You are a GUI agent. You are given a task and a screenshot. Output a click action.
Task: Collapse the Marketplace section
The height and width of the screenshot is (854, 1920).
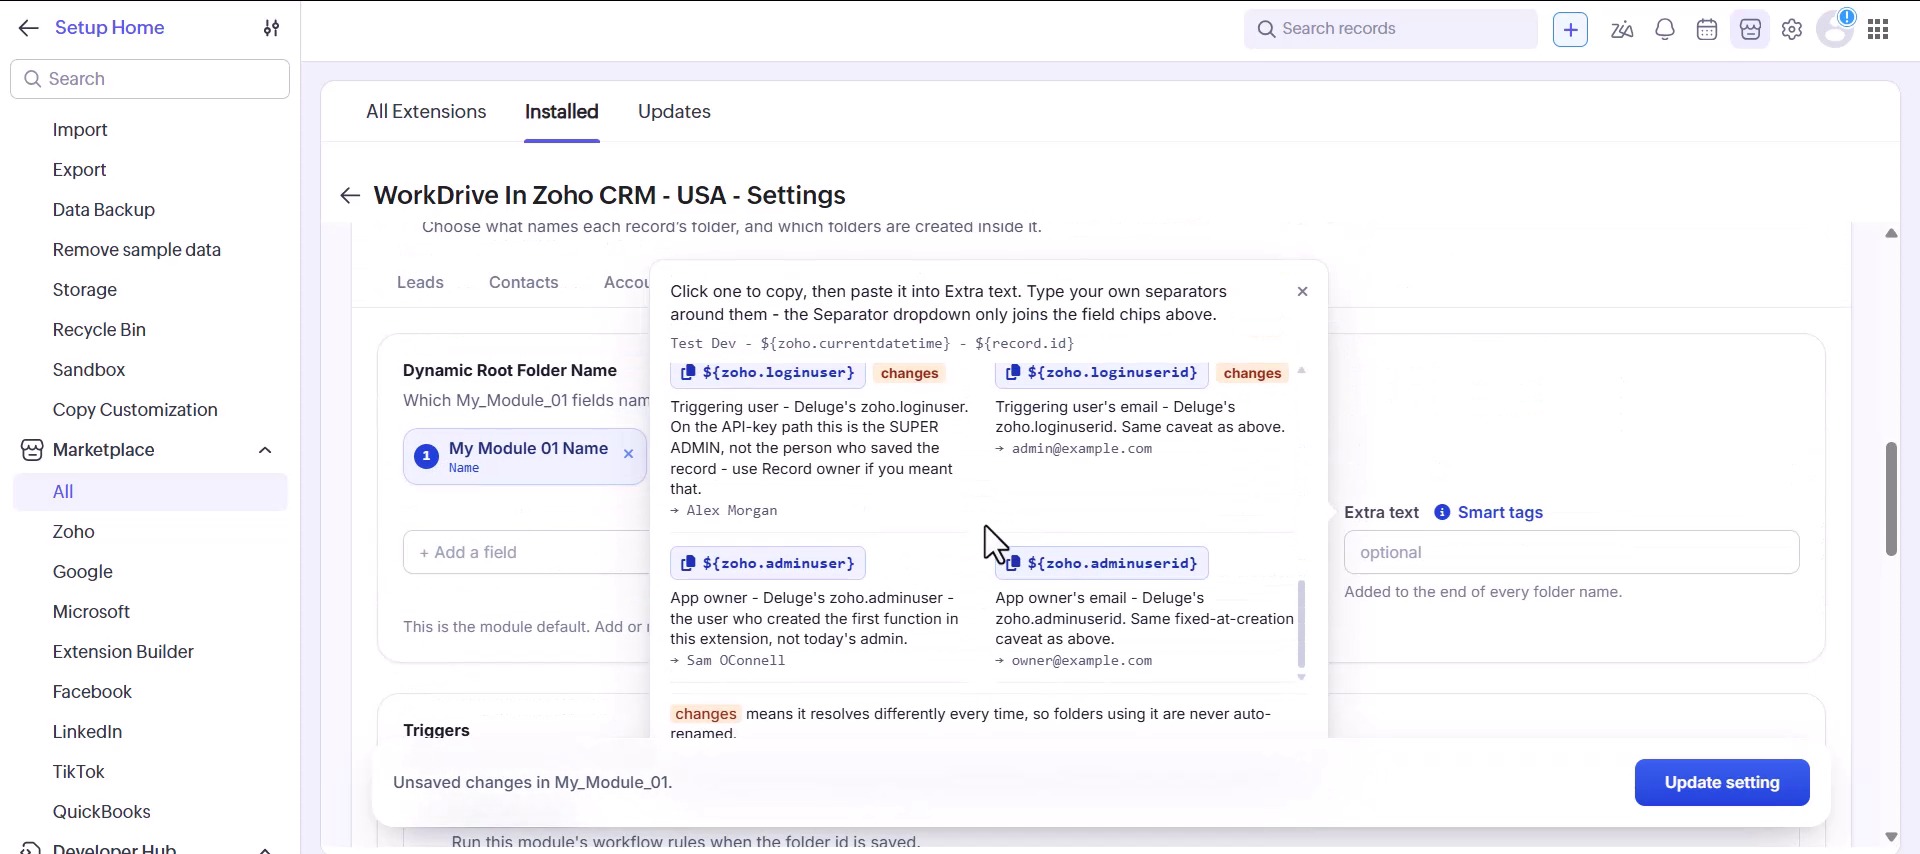tap(265, 450)
